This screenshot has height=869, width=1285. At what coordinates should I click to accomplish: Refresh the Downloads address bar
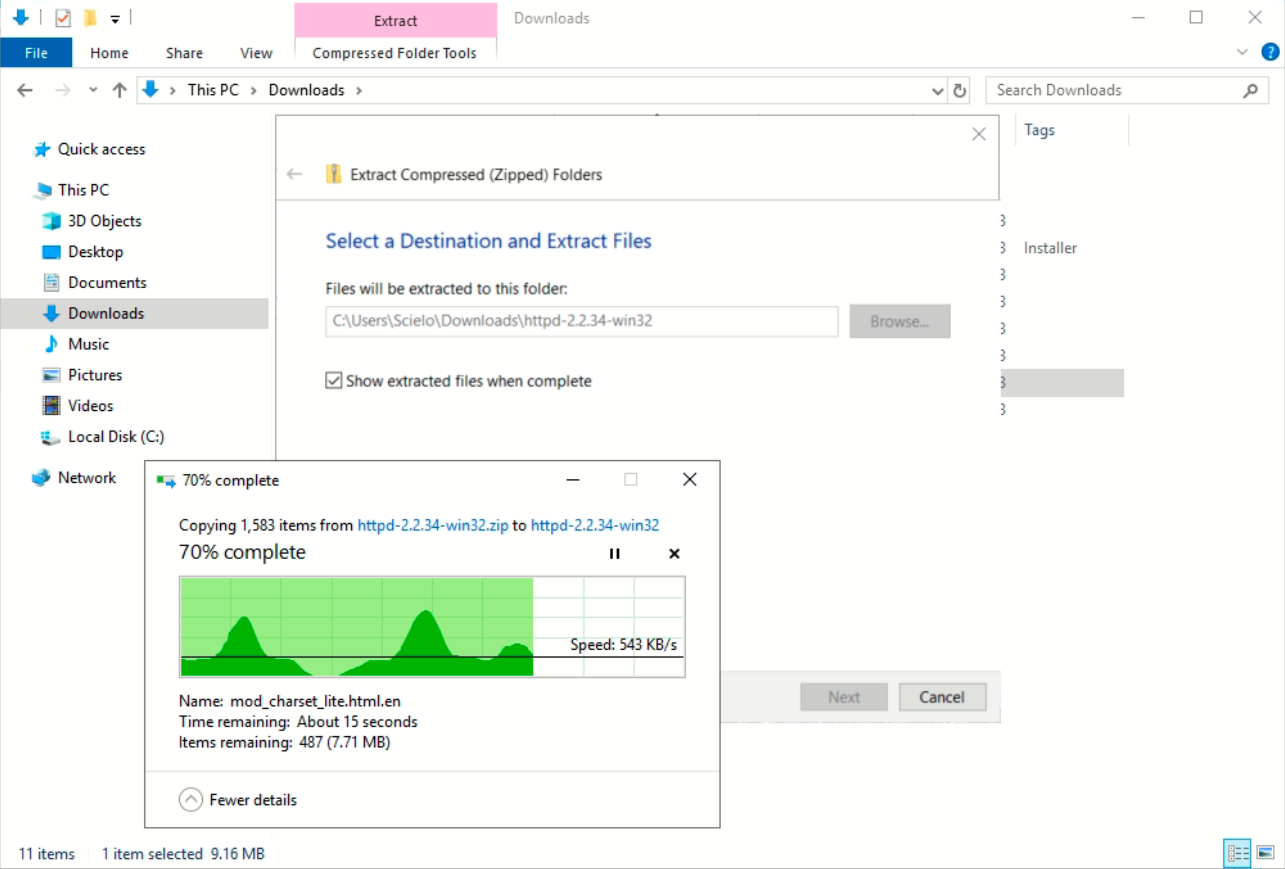pyautogui.click(x=960, y=91)
